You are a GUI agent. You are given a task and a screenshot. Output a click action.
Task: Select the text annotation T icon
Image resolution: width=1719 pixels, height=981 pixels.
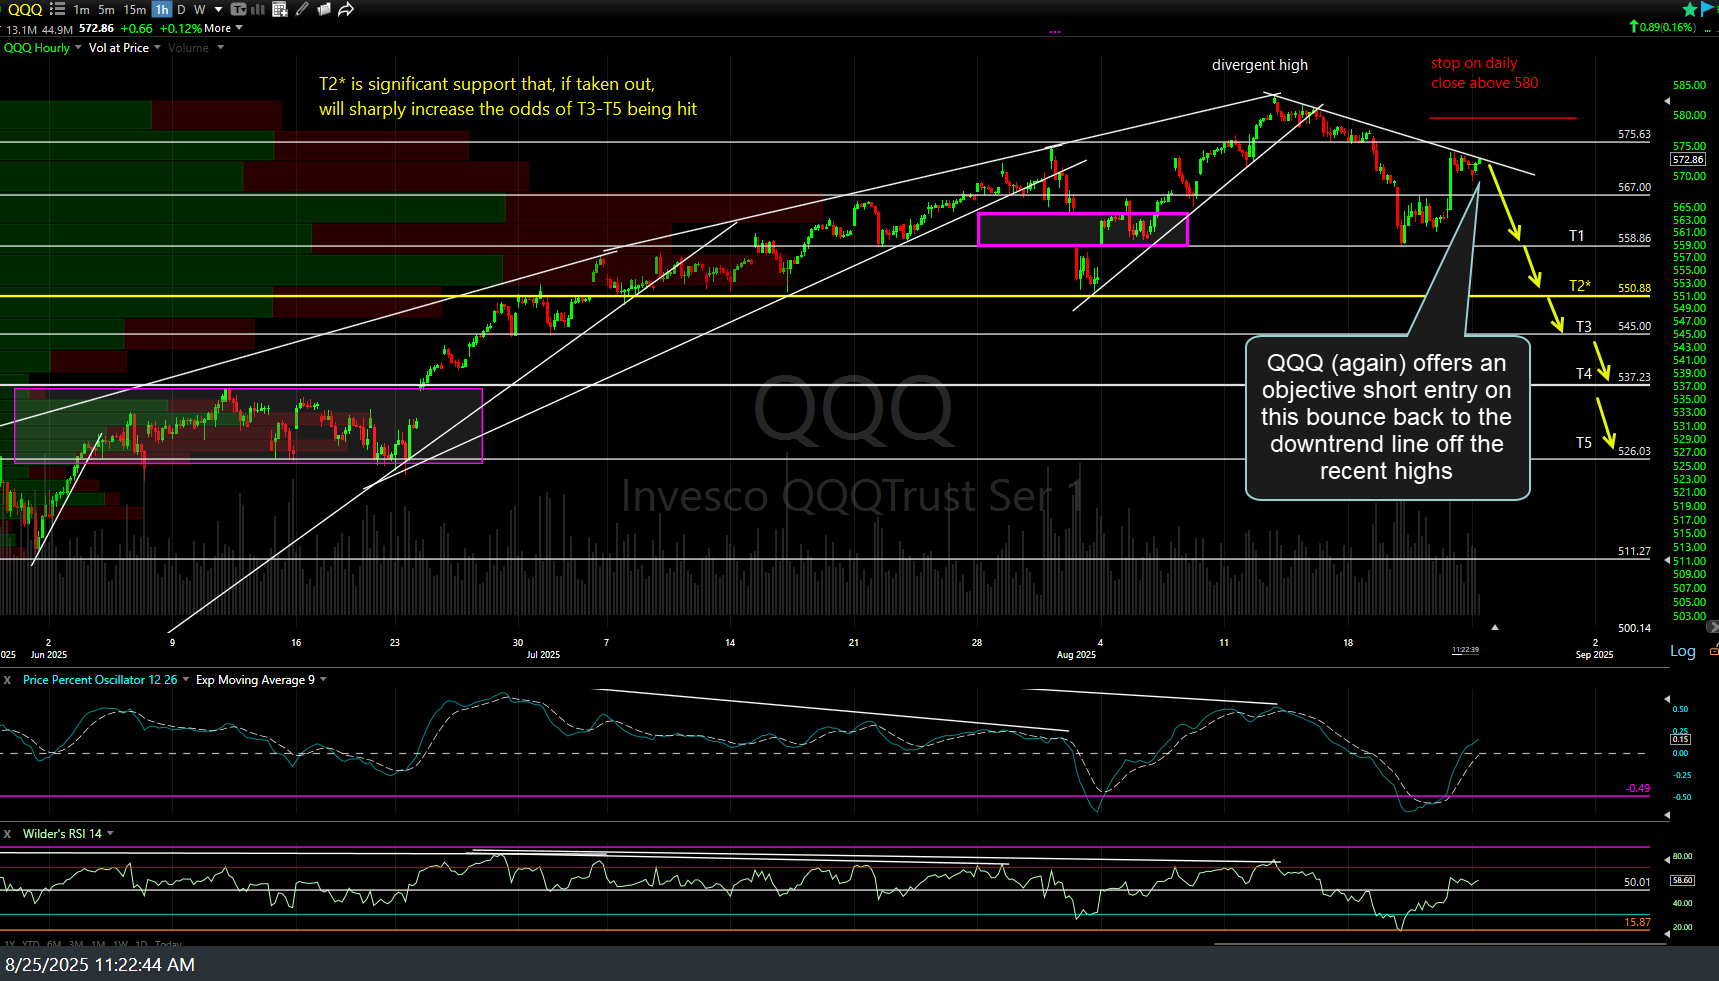(x=239, y=9)
